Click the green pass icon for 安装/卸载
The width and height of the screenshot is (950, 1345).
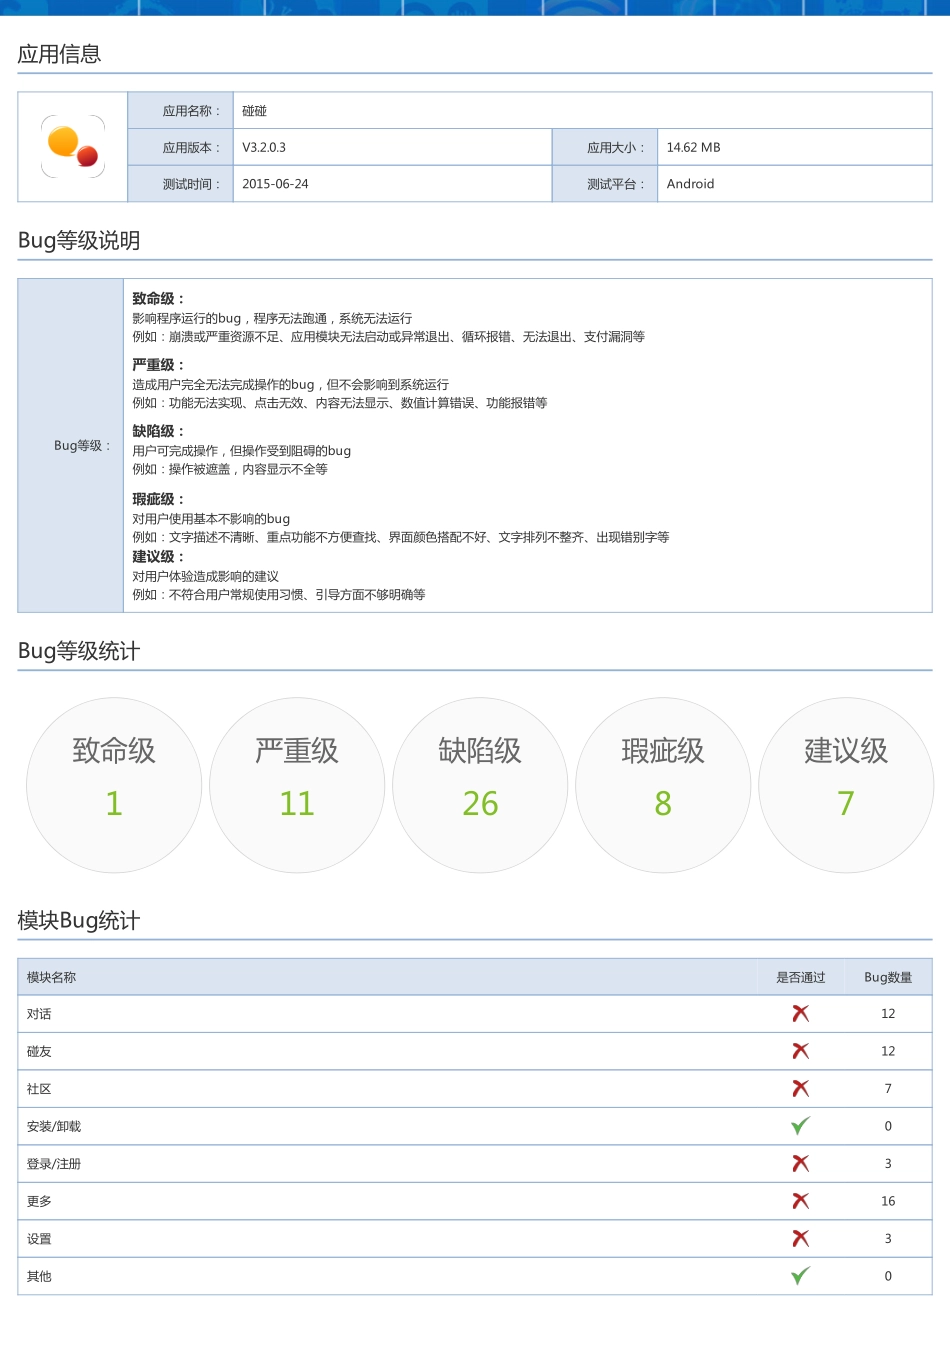(799, 1126)
